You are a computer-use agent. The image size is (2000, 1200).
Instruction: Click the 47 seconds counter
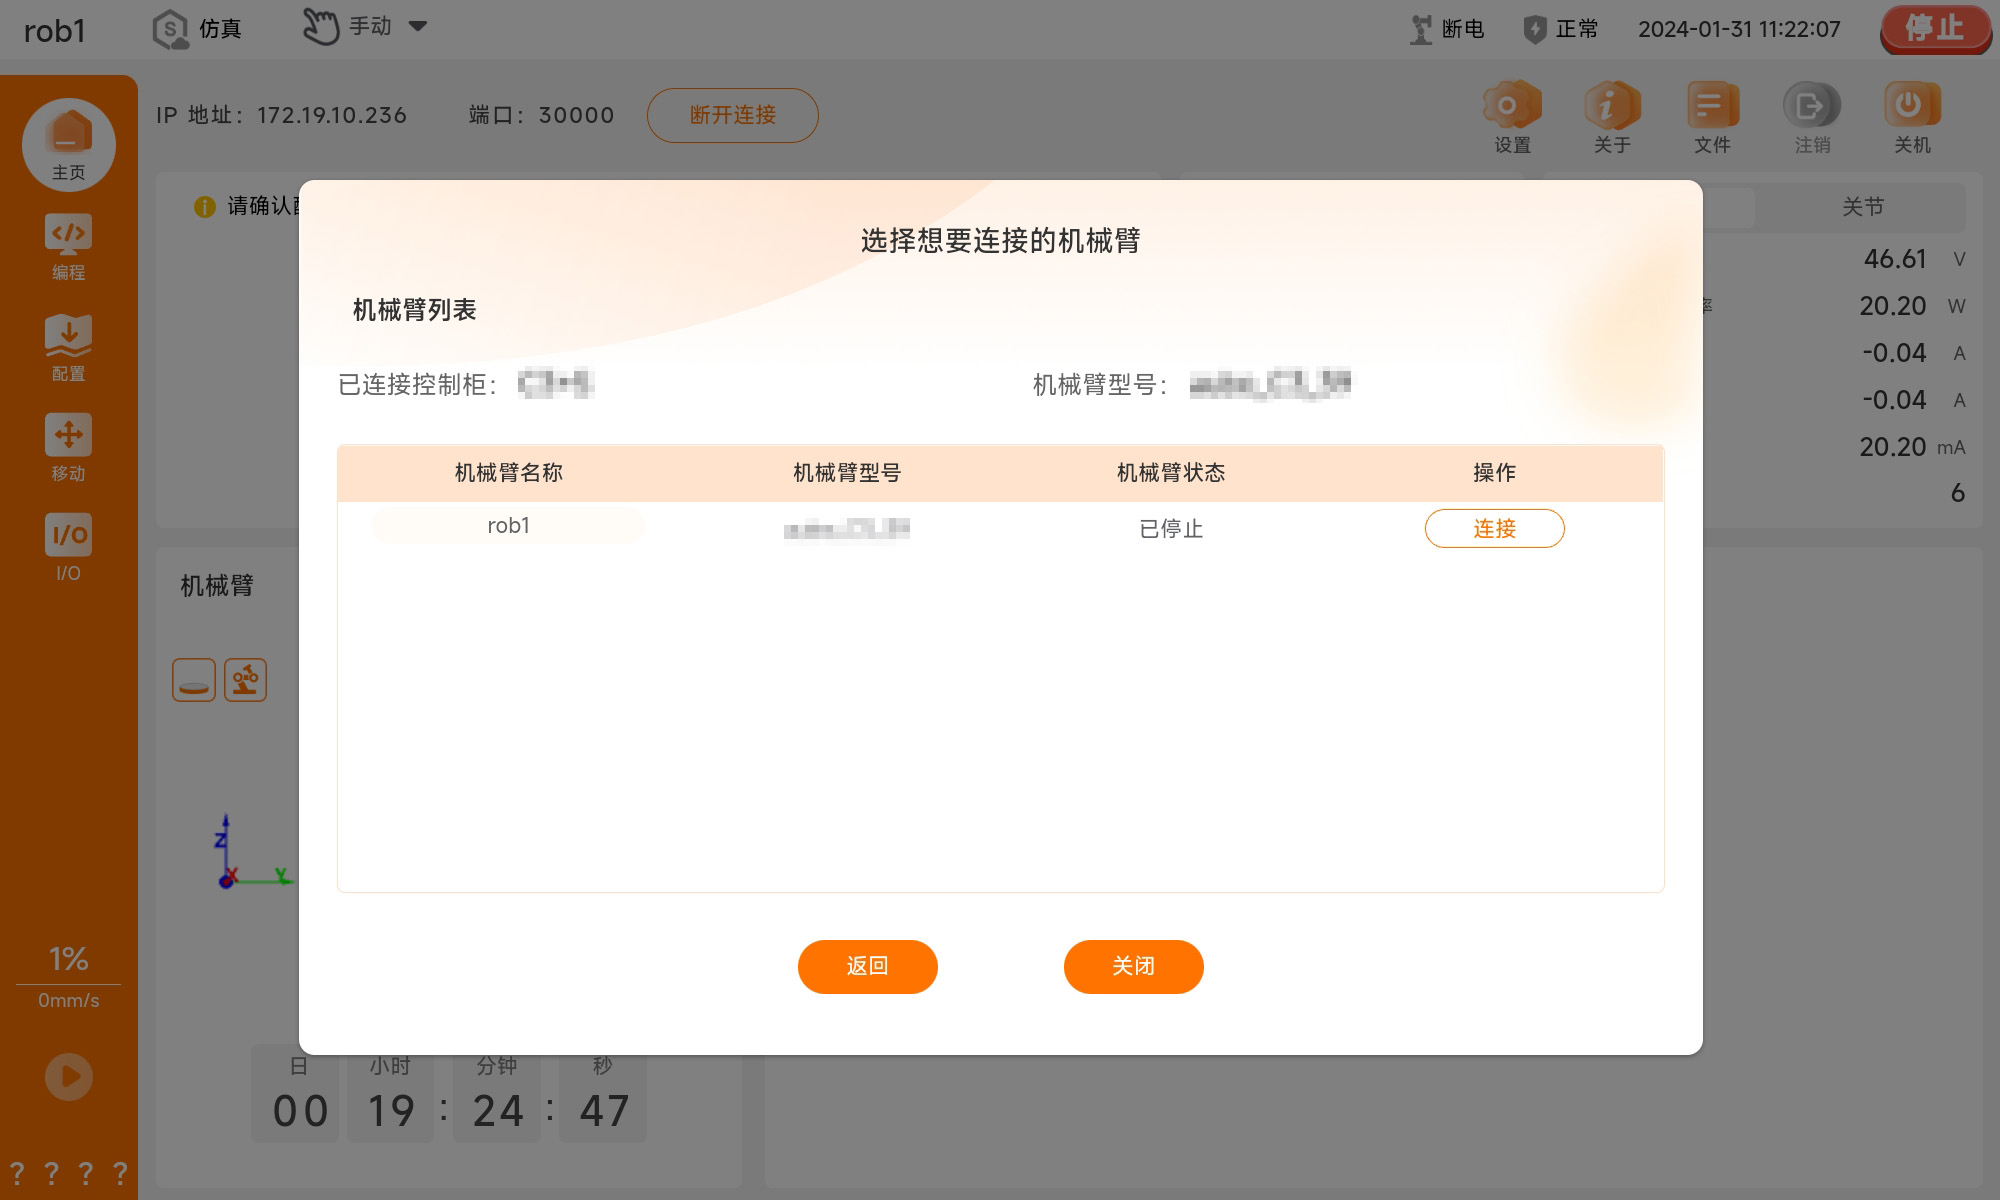point(604,1111)
